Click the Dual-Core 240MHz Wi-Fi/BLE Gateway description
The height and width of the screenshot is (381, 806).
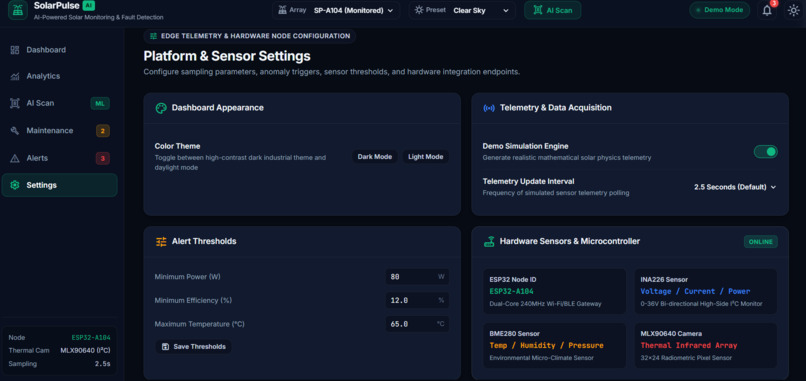click(545, 304)
